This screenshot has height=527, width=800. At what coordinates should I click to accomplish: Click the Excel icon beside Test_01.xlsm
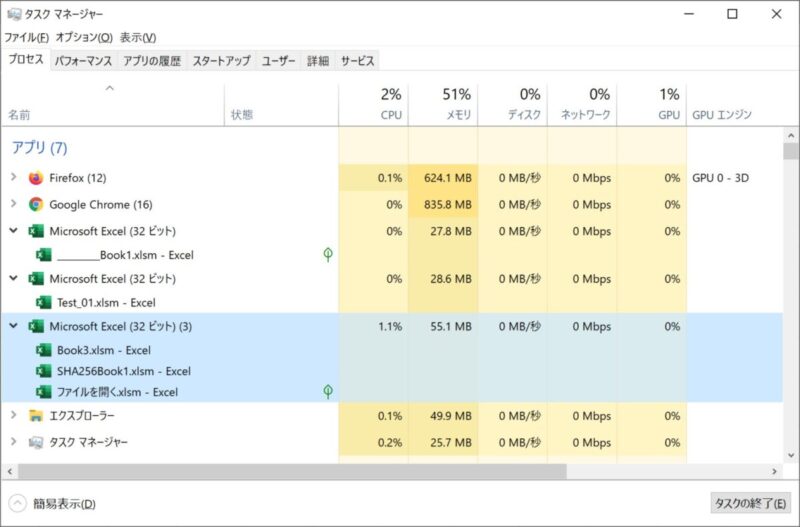coord(44,303)
